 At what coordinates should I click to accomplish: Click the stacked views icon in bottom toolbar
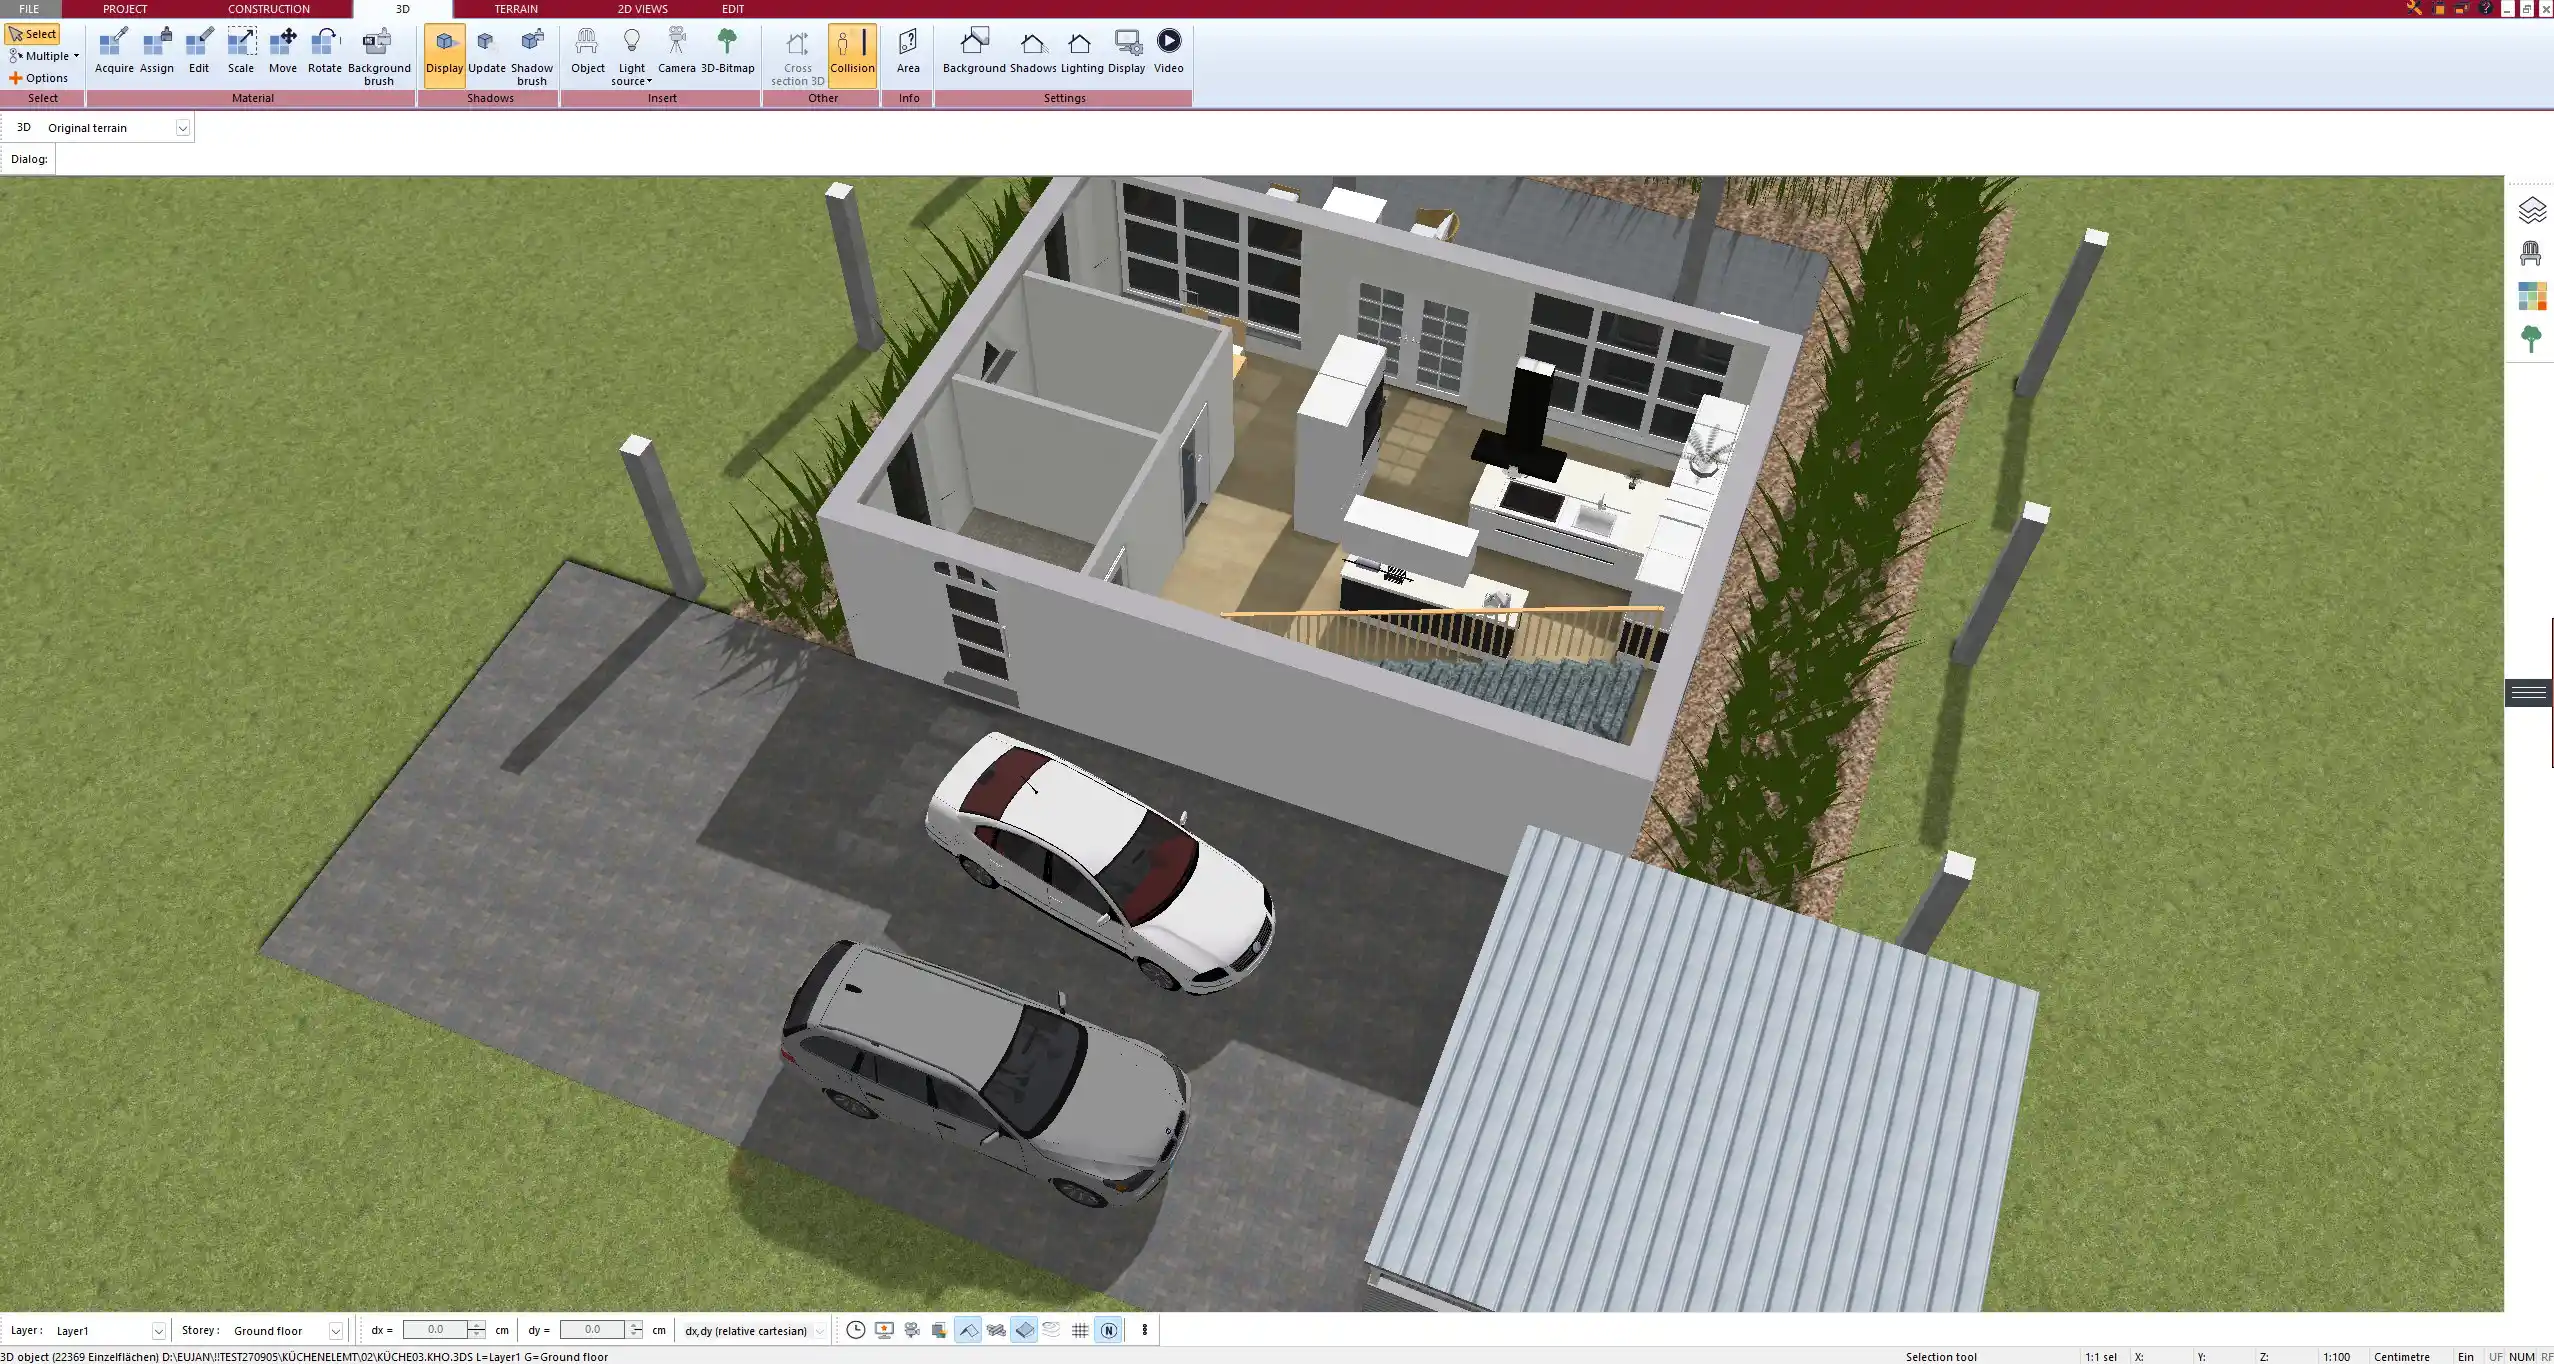click(940, 1330)
